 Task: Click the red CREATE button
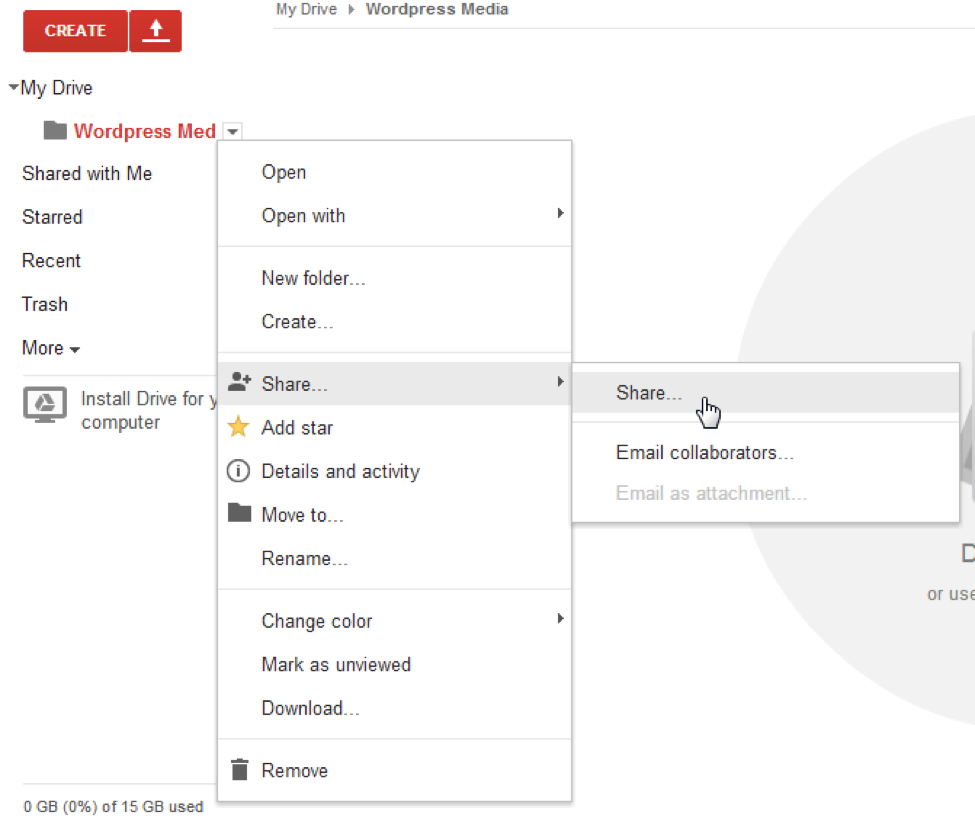coord(75,30)
